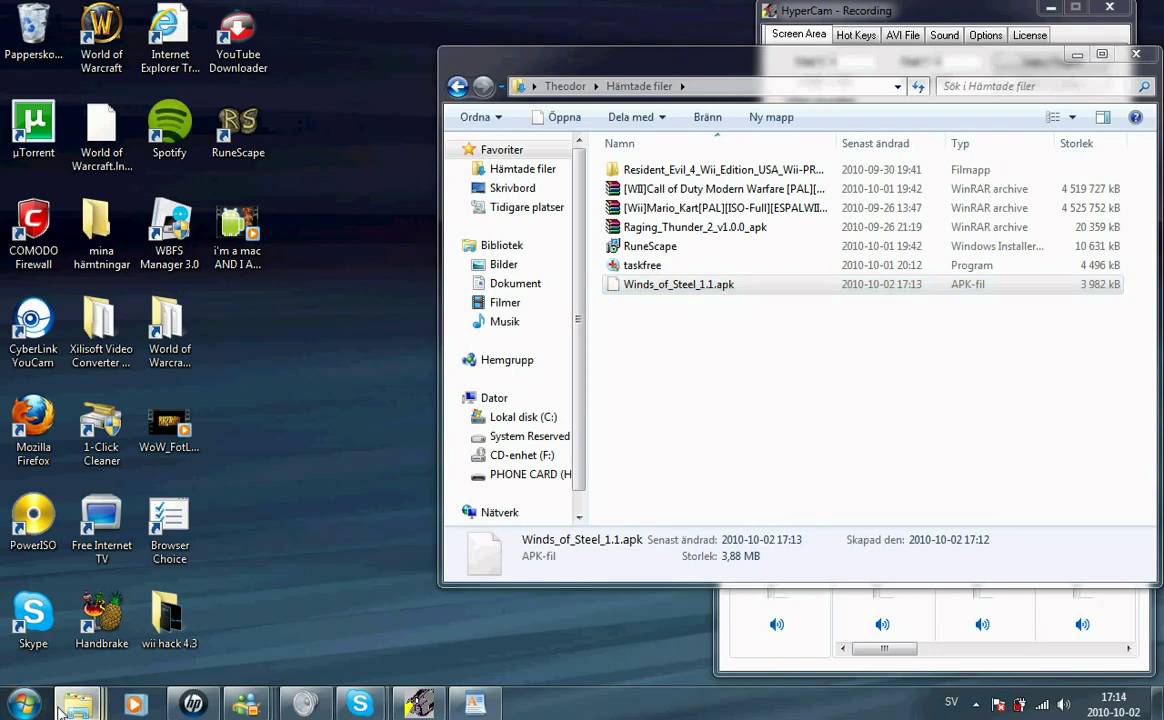Select the 1-Click Cleaner desktop icon
The image size is (1164, 720).
pyautogui.click(x=102, y=433)
